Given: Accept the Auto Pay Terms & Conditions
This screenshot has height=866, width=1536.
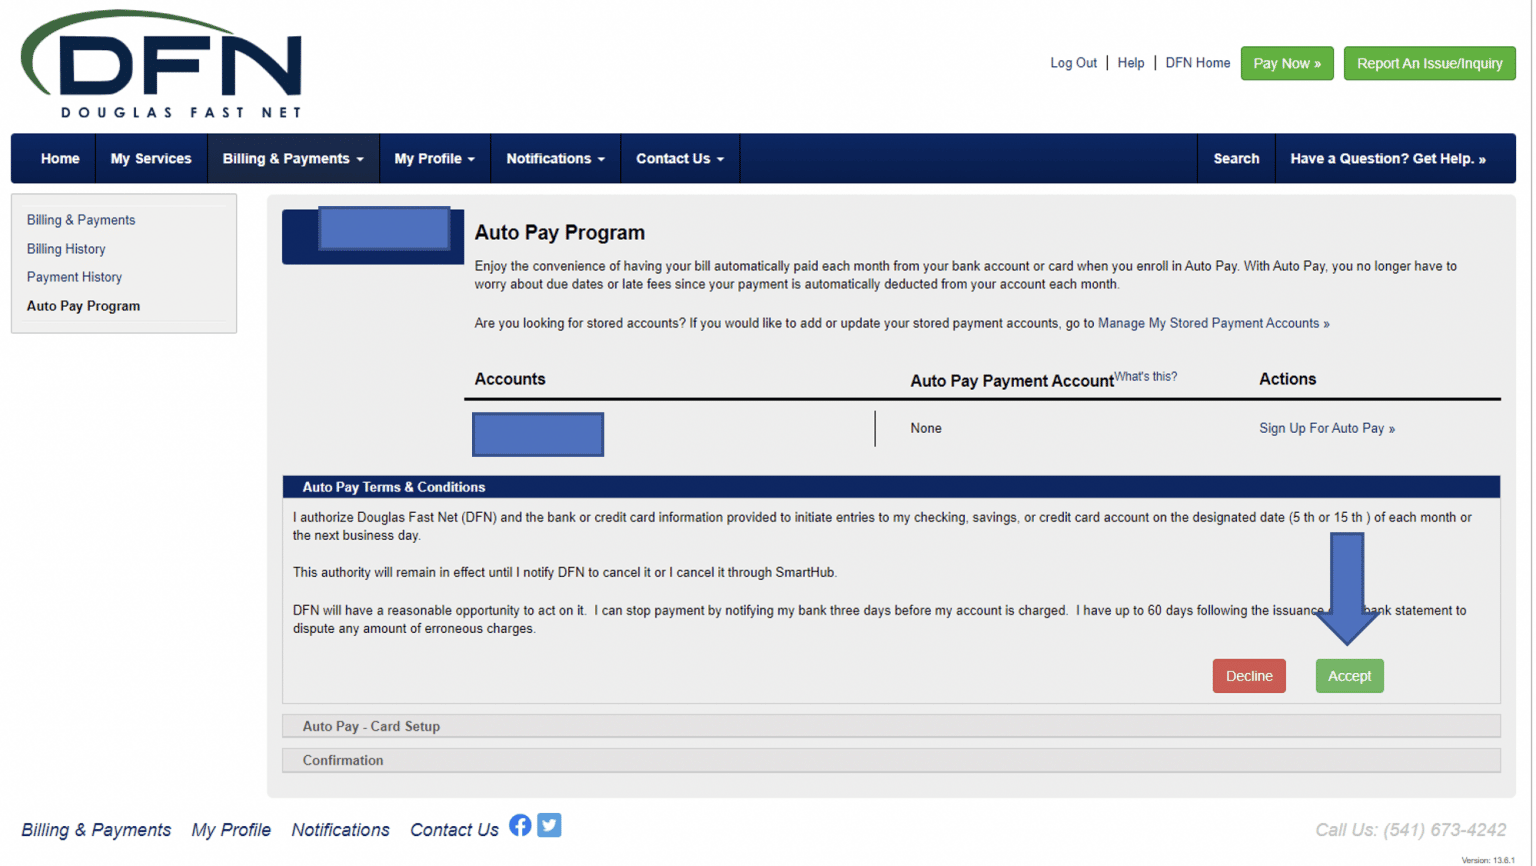Looking at the screenshot, I should (x=1349, y=675).
